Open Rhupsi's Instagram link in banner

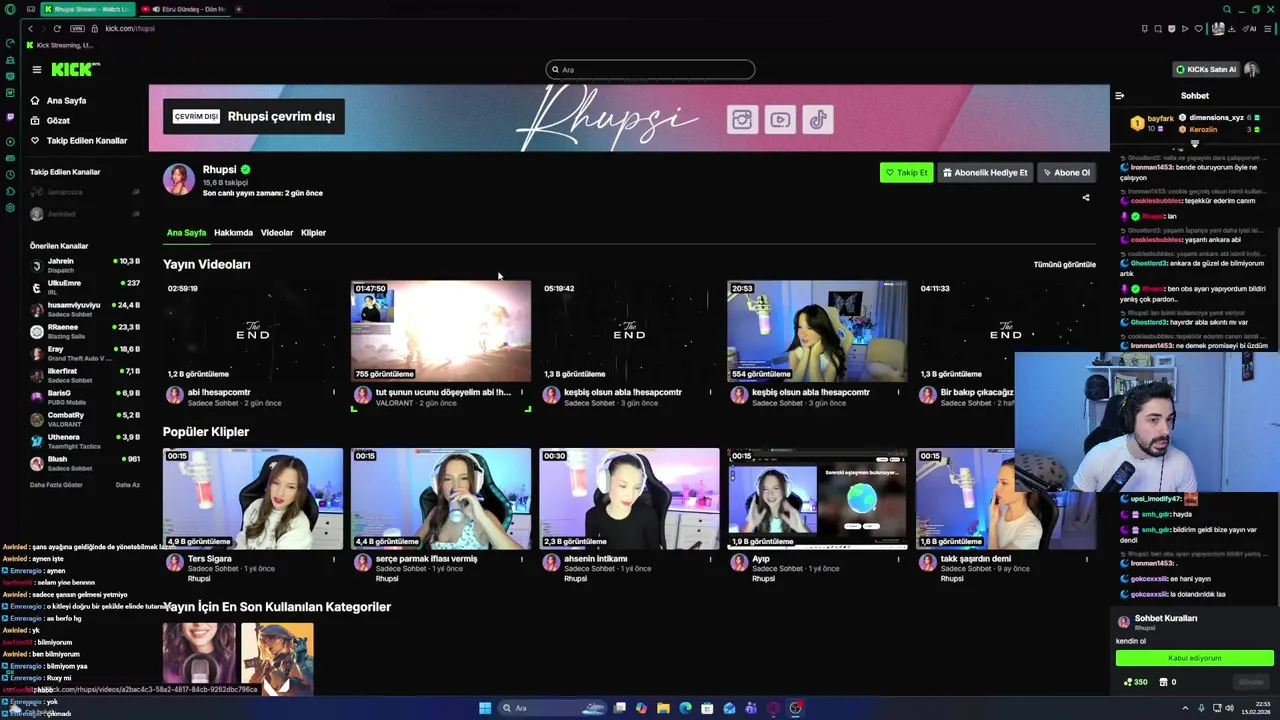point(741,120)
